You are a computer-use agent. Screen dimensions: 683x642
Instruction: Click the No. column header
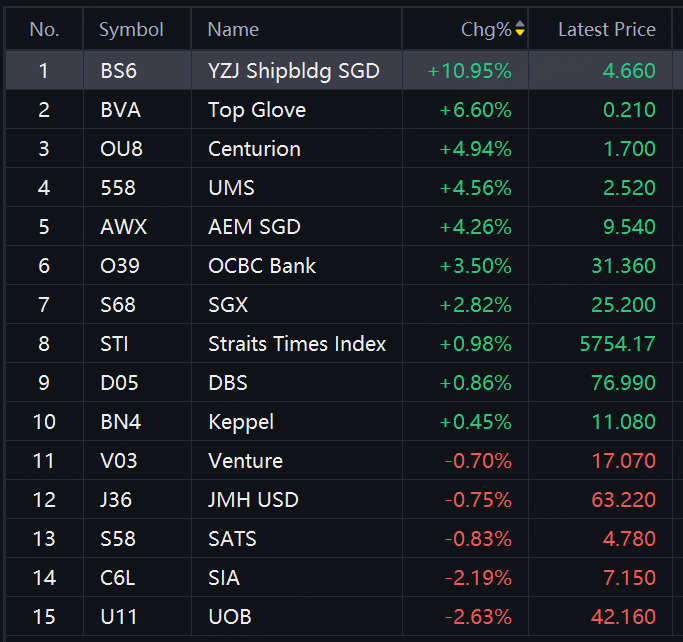(44, 30)
